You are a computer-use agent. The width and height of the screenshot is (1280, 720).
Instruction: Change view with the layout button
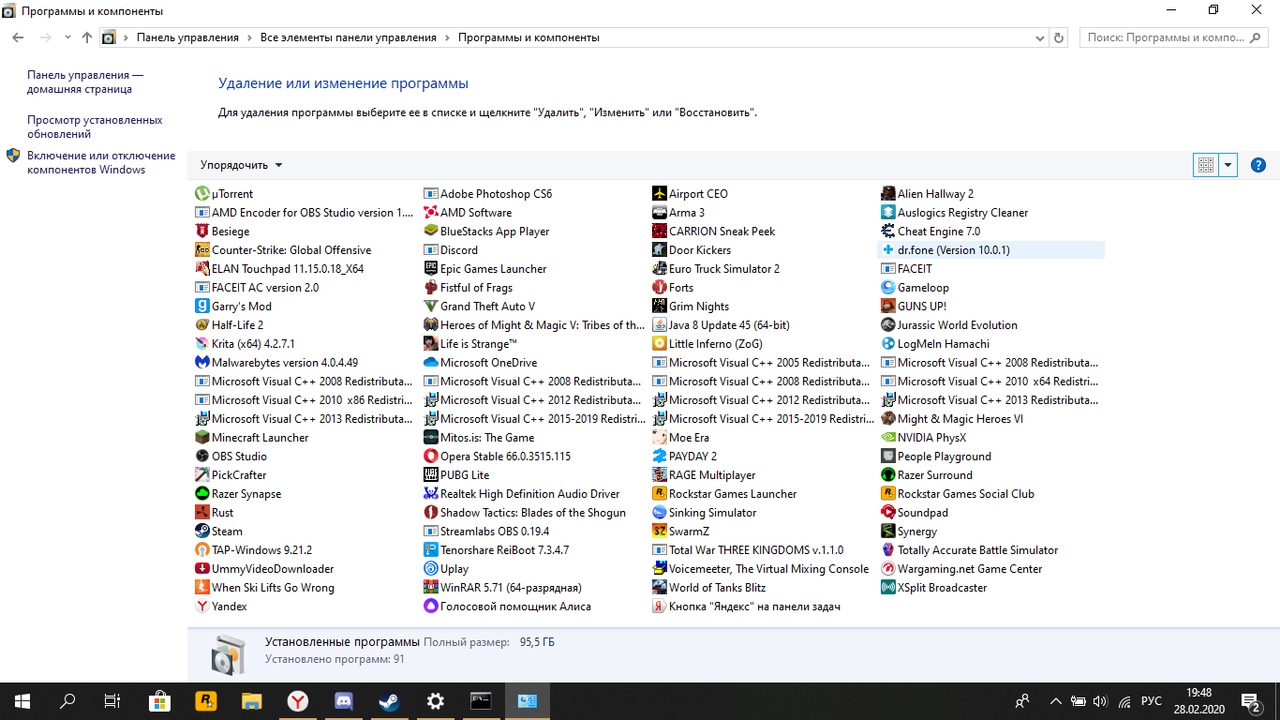pyautogui.click(x=1205, y=165)
